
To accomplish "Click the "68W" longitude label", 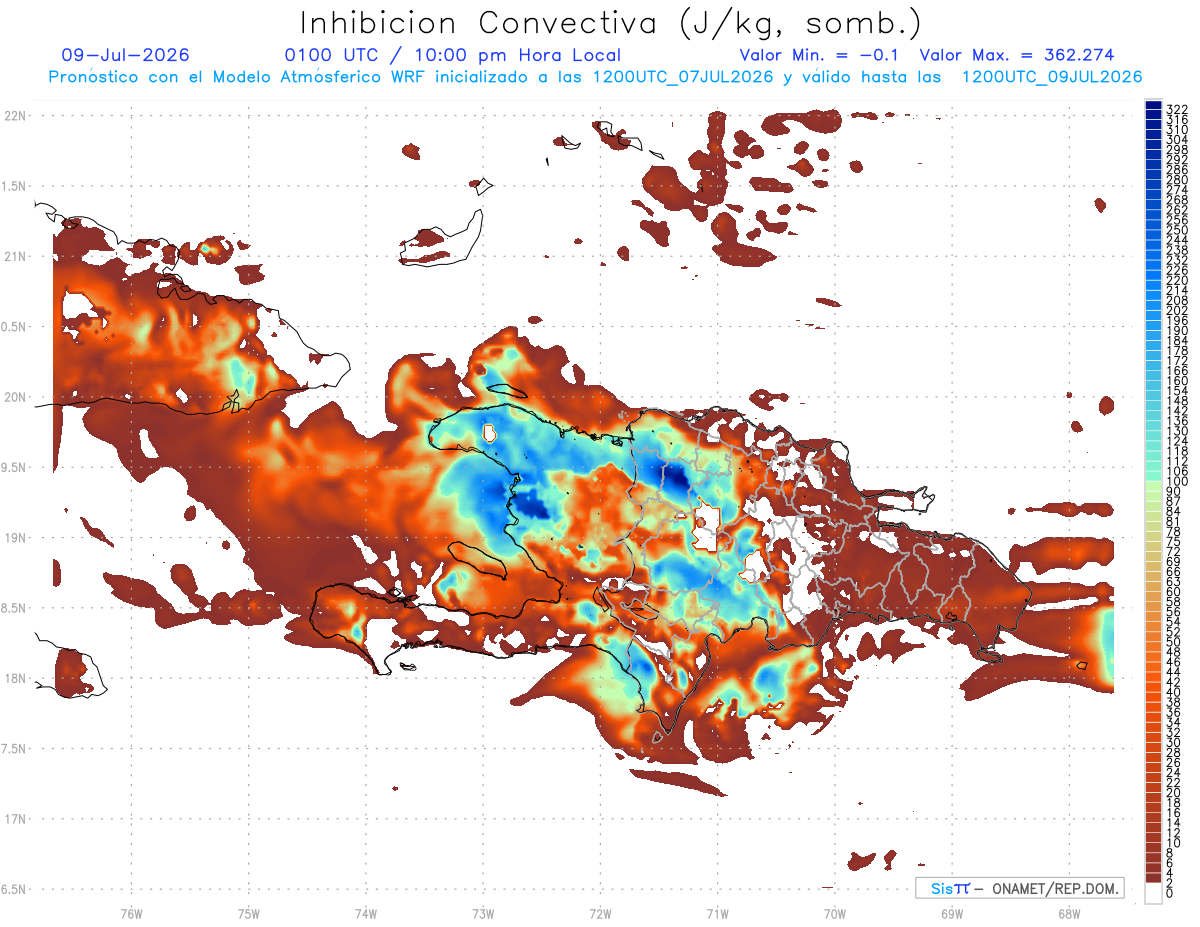I will pos(1069,913).
